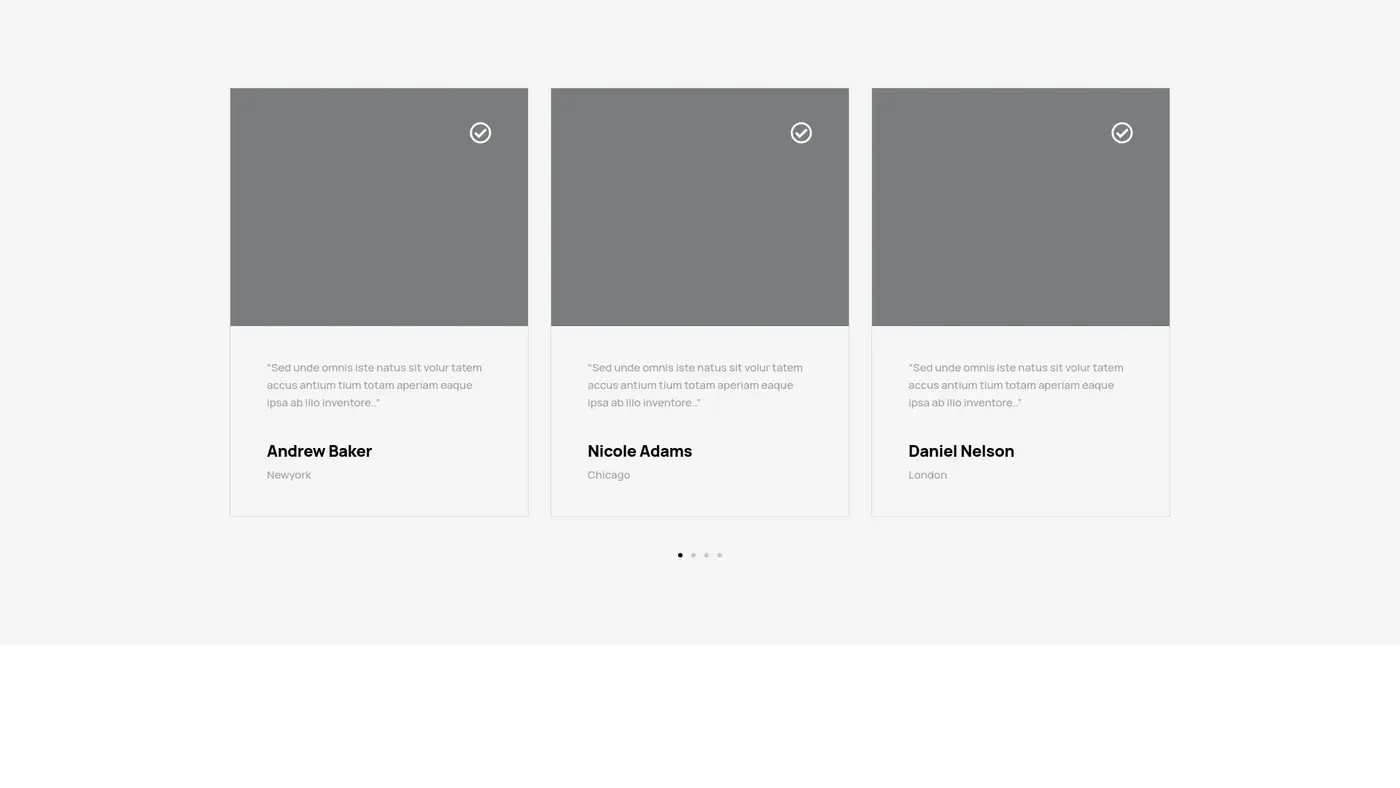Open Daniel Nelson's gray testimonial image

coord(1020,220)
